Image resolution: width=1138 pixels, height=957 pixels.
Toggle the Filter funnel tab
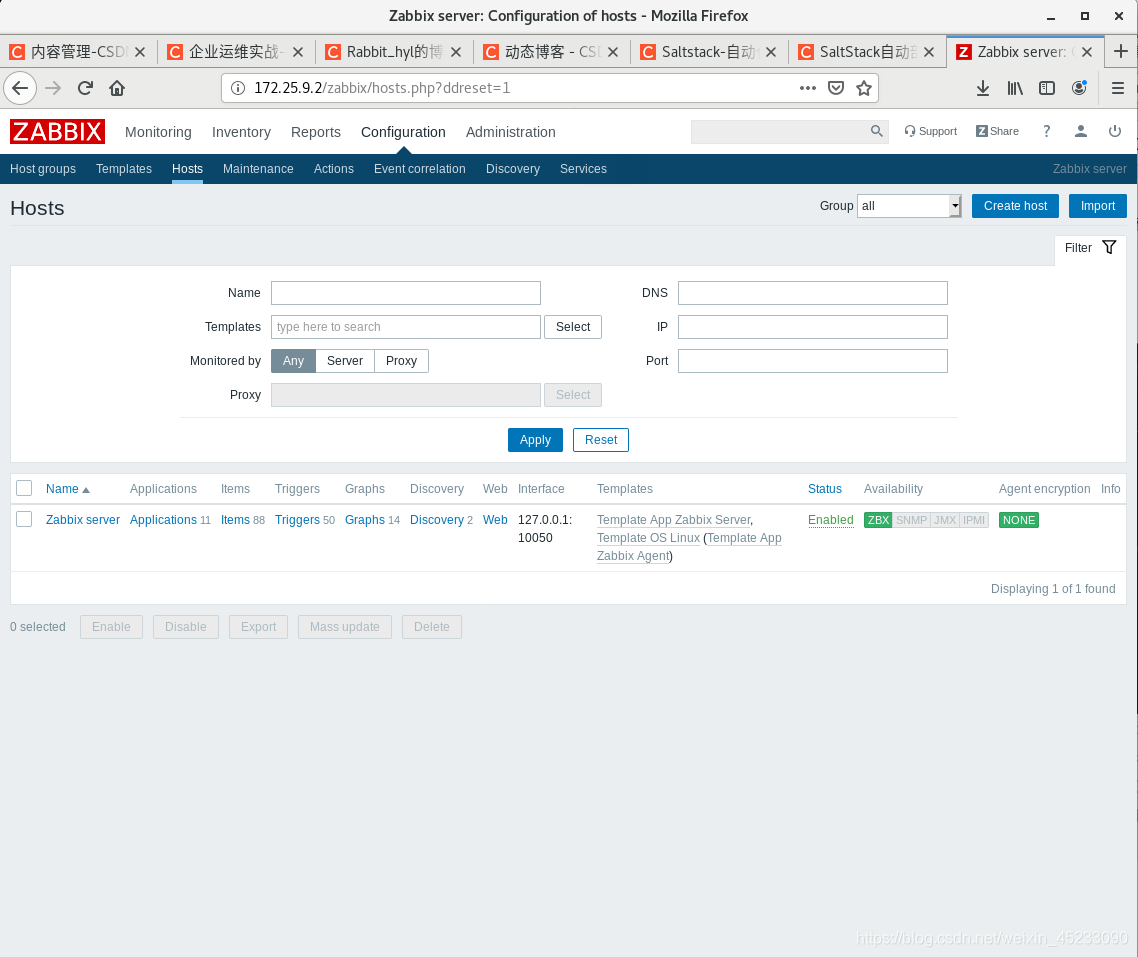(1090, 247)
